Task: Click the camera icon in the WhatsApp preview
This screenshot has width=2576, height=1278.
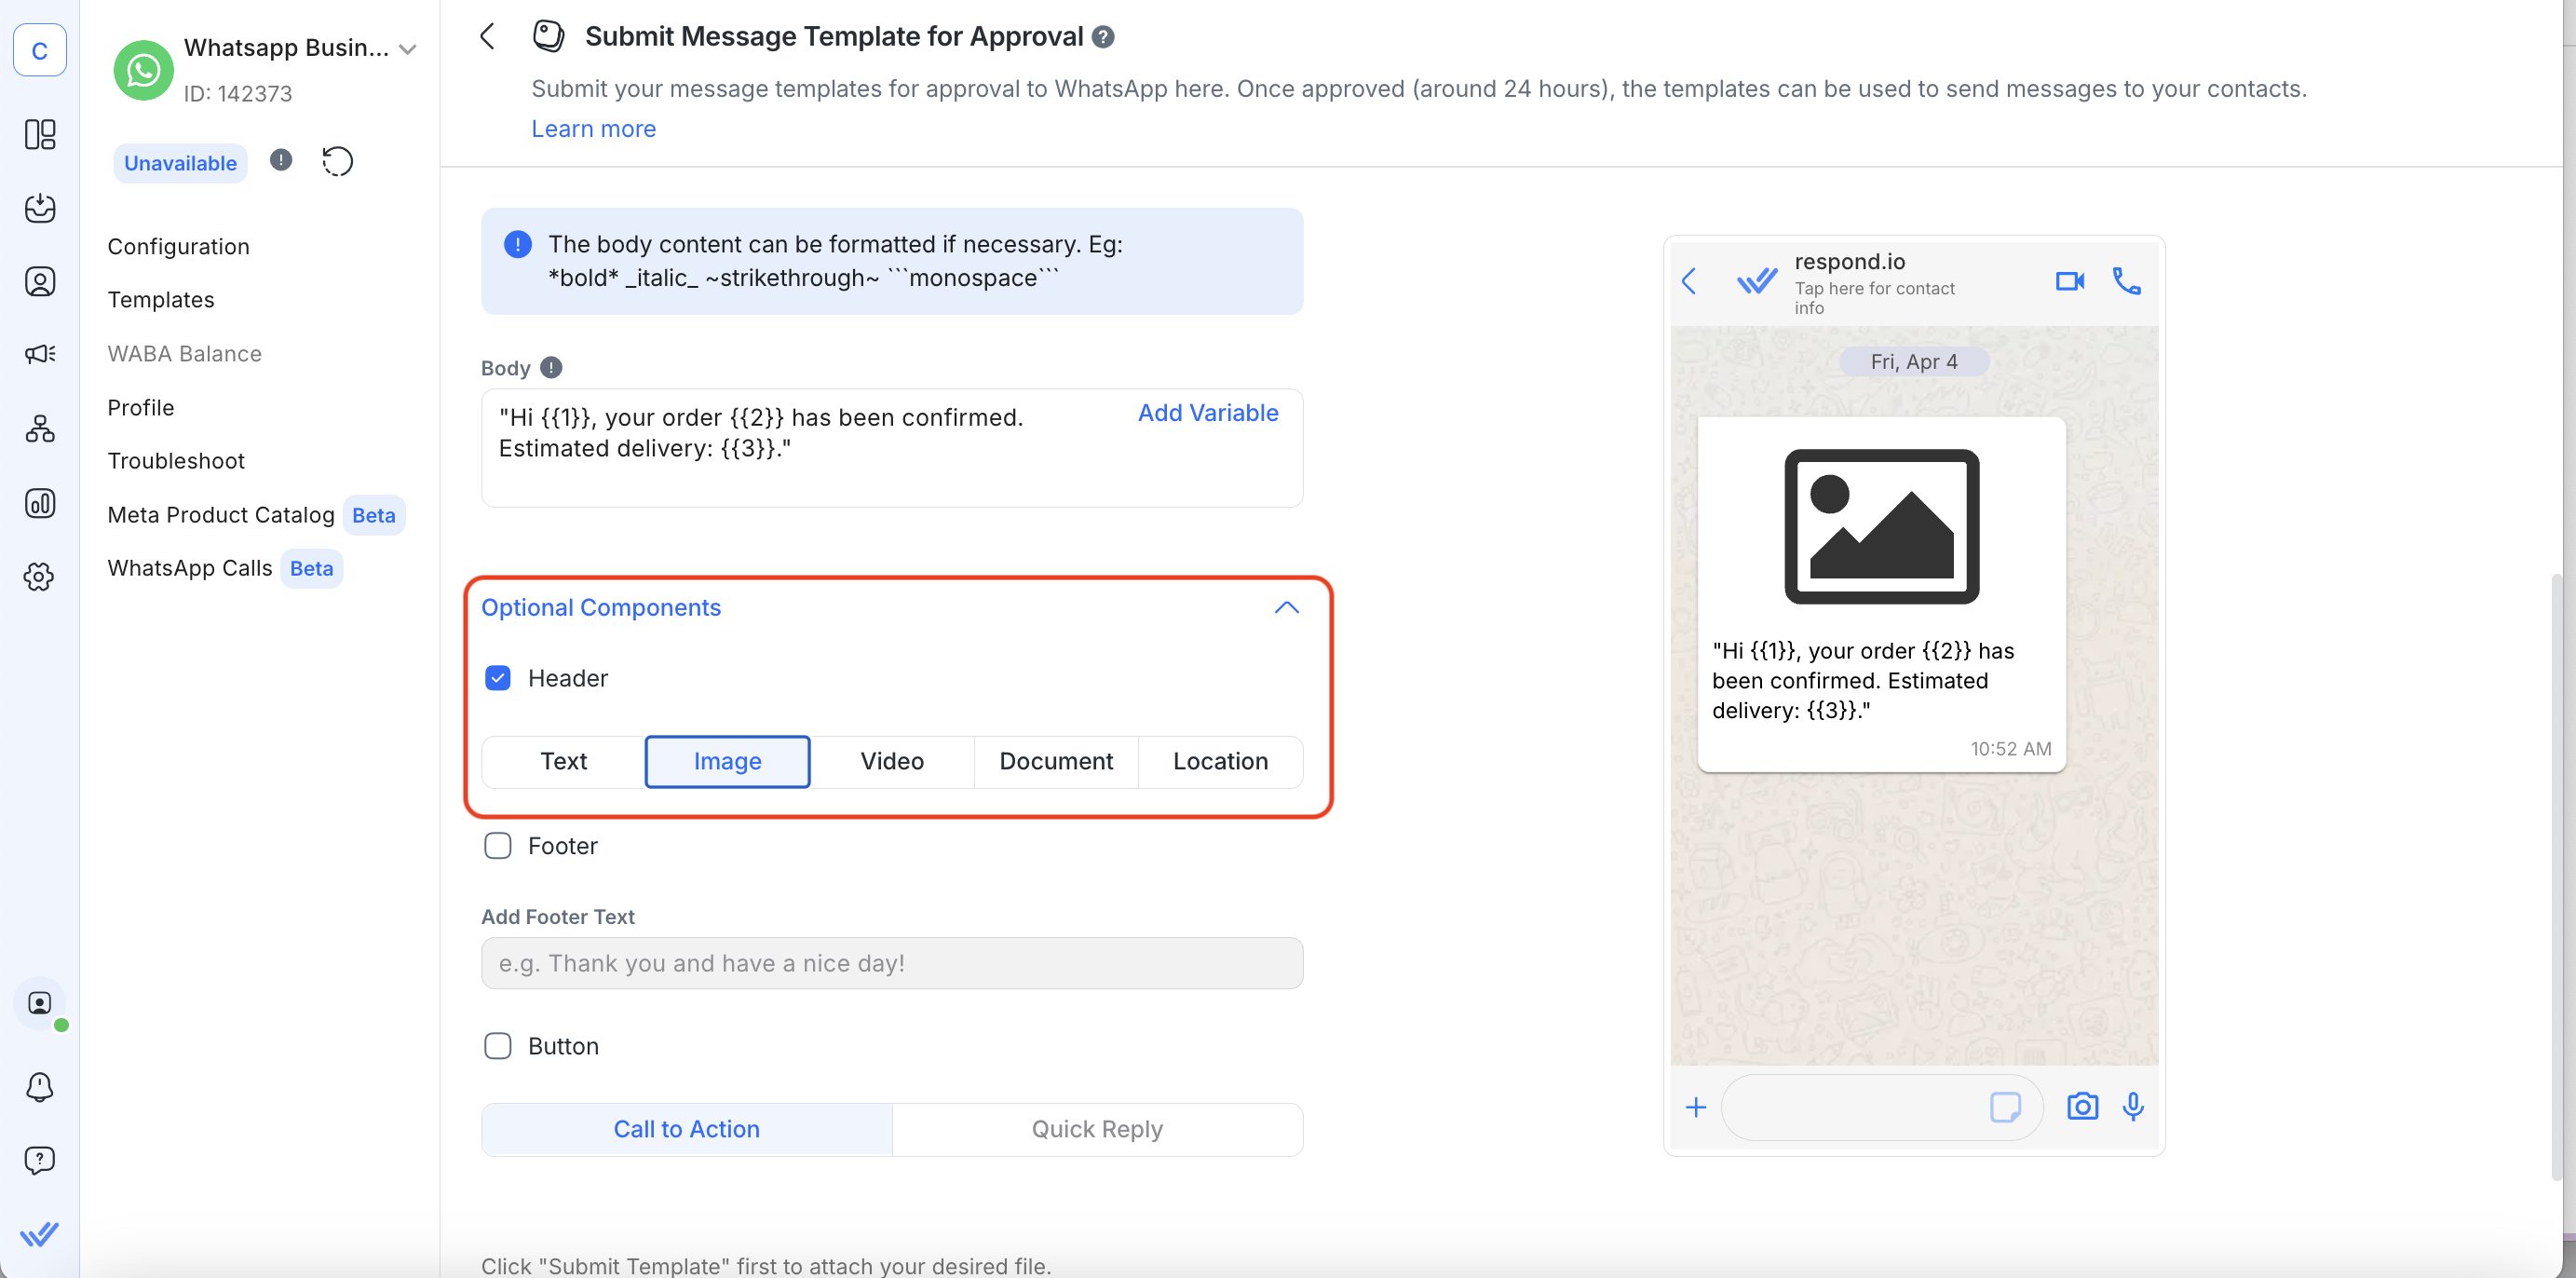Action: [2082, 1107]
